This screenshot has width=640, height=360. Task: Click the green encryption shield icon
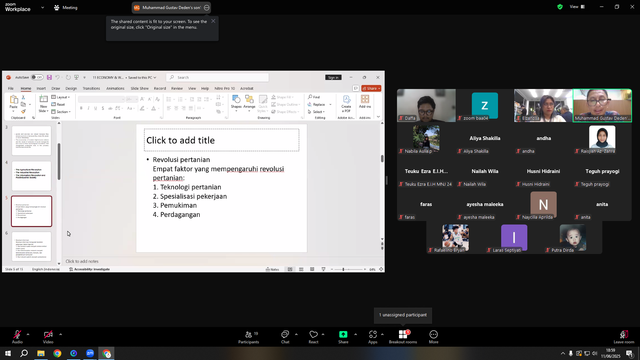point(560,7)
